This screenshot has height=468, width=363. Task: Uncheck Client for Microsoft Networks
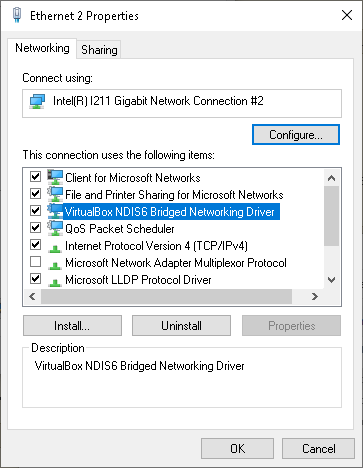(x=35, y=176)
